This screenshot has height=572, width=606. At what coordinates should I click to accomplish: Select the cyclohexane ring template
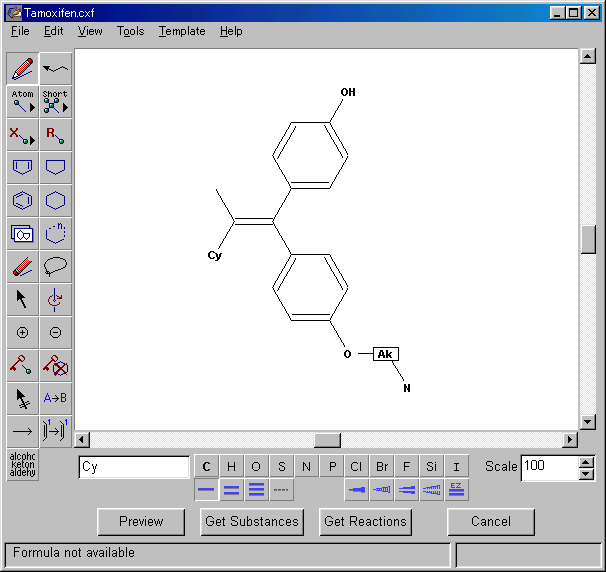tap(56, 201)
